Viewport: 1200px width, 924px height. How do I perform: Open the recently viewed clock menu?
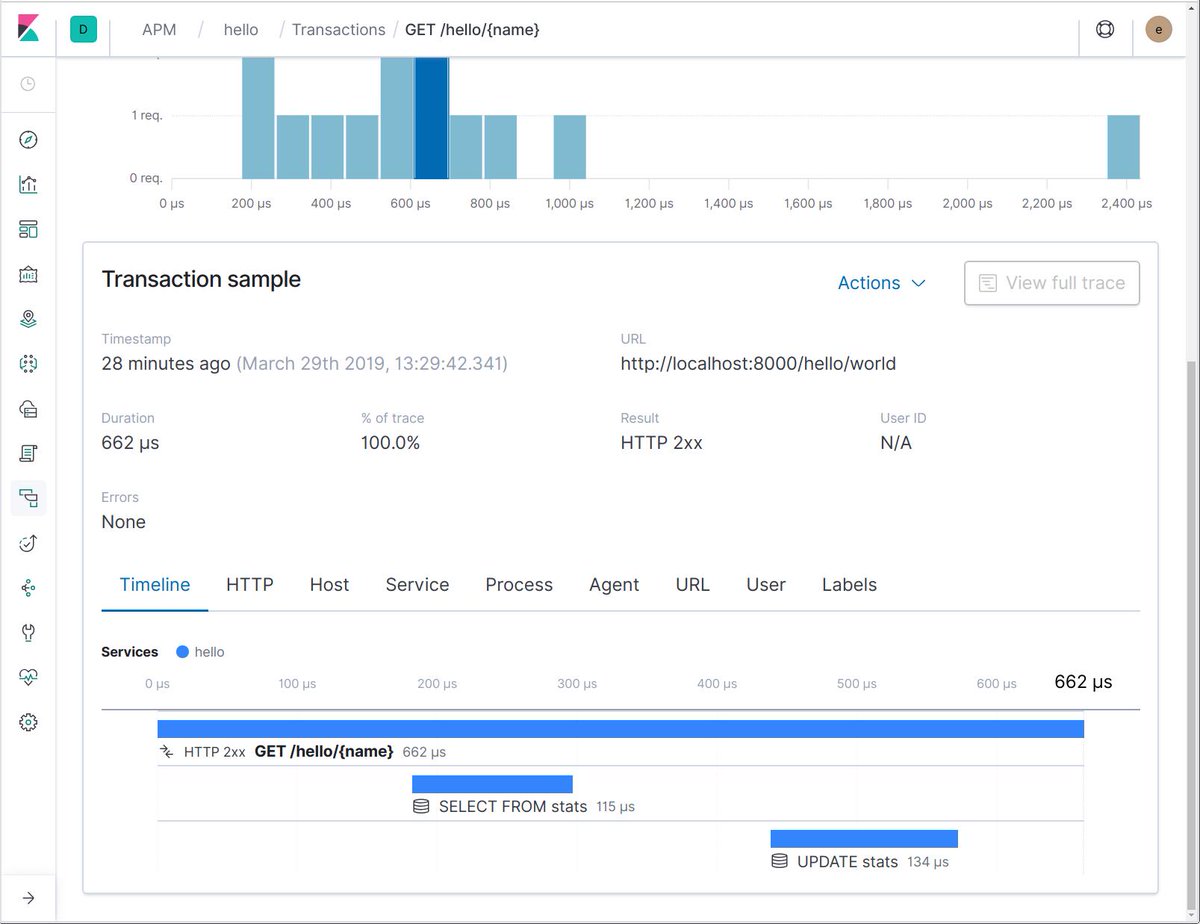28,84
